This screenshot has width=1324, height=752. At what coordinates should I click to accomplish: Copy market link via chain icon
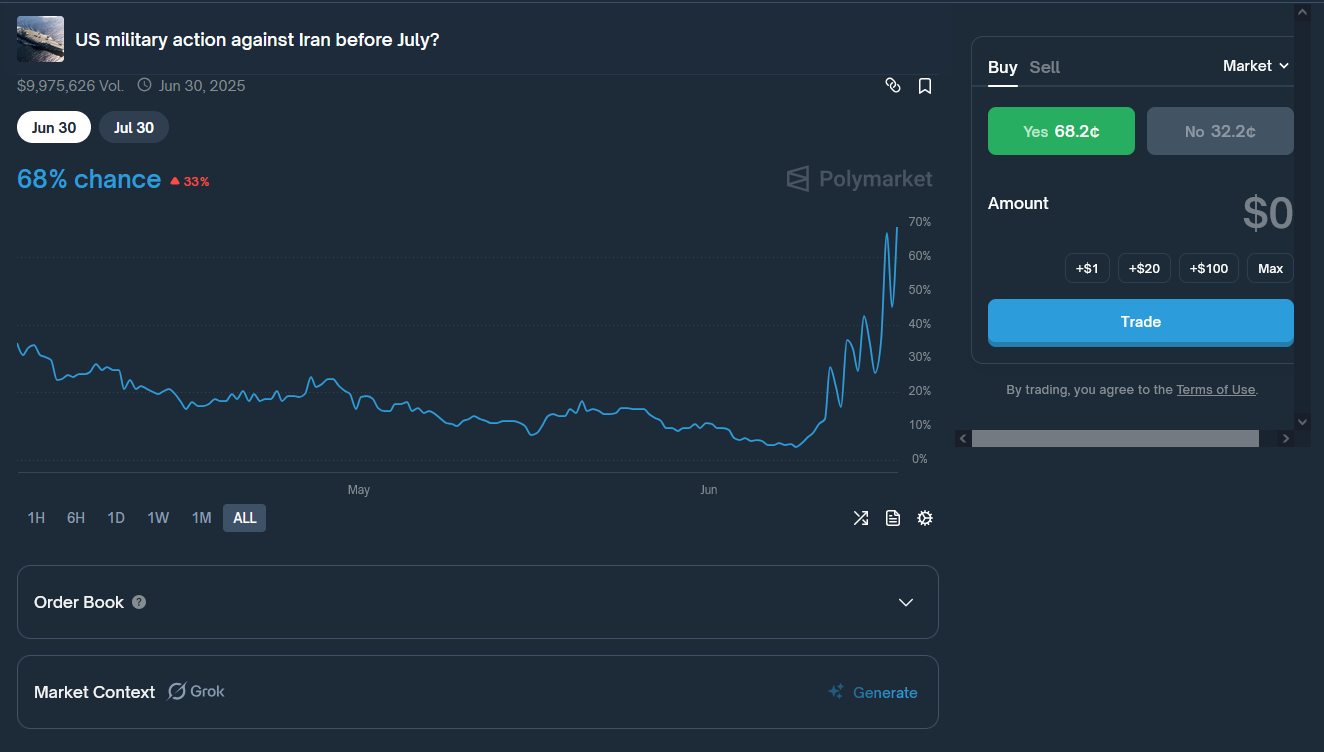click(x=893, y=86)
